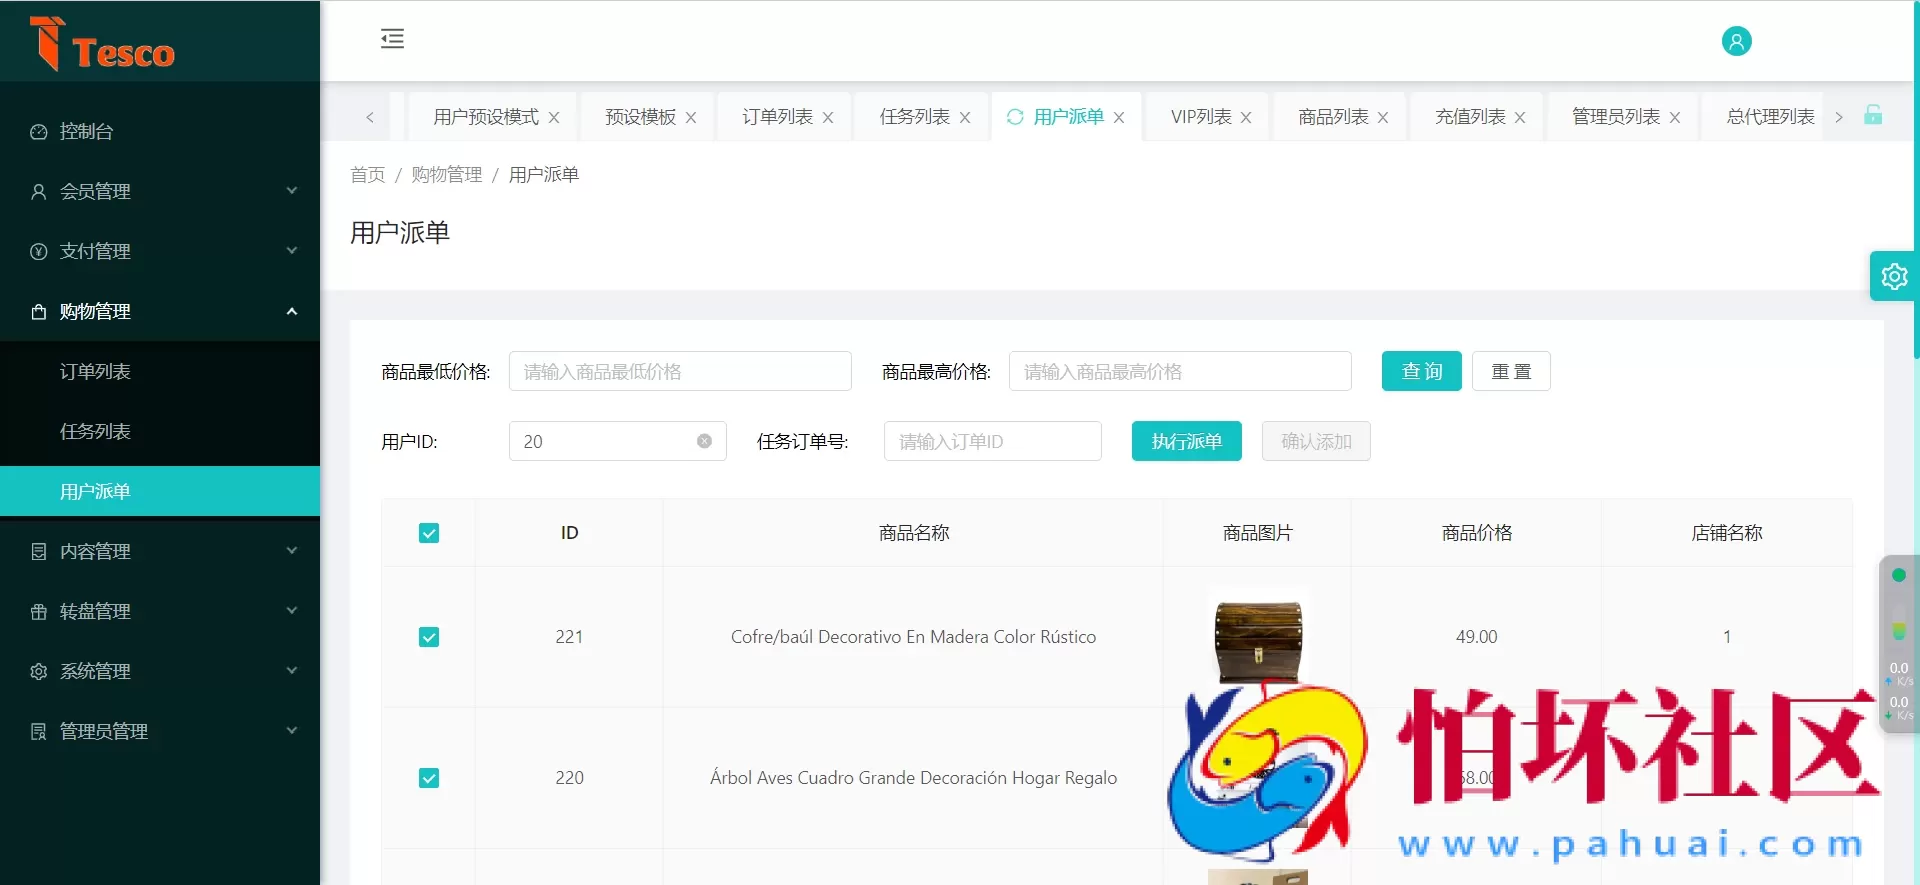1920x885 pixels.
Task: Close the 充值列表 tab
Action: point(1520,118)
